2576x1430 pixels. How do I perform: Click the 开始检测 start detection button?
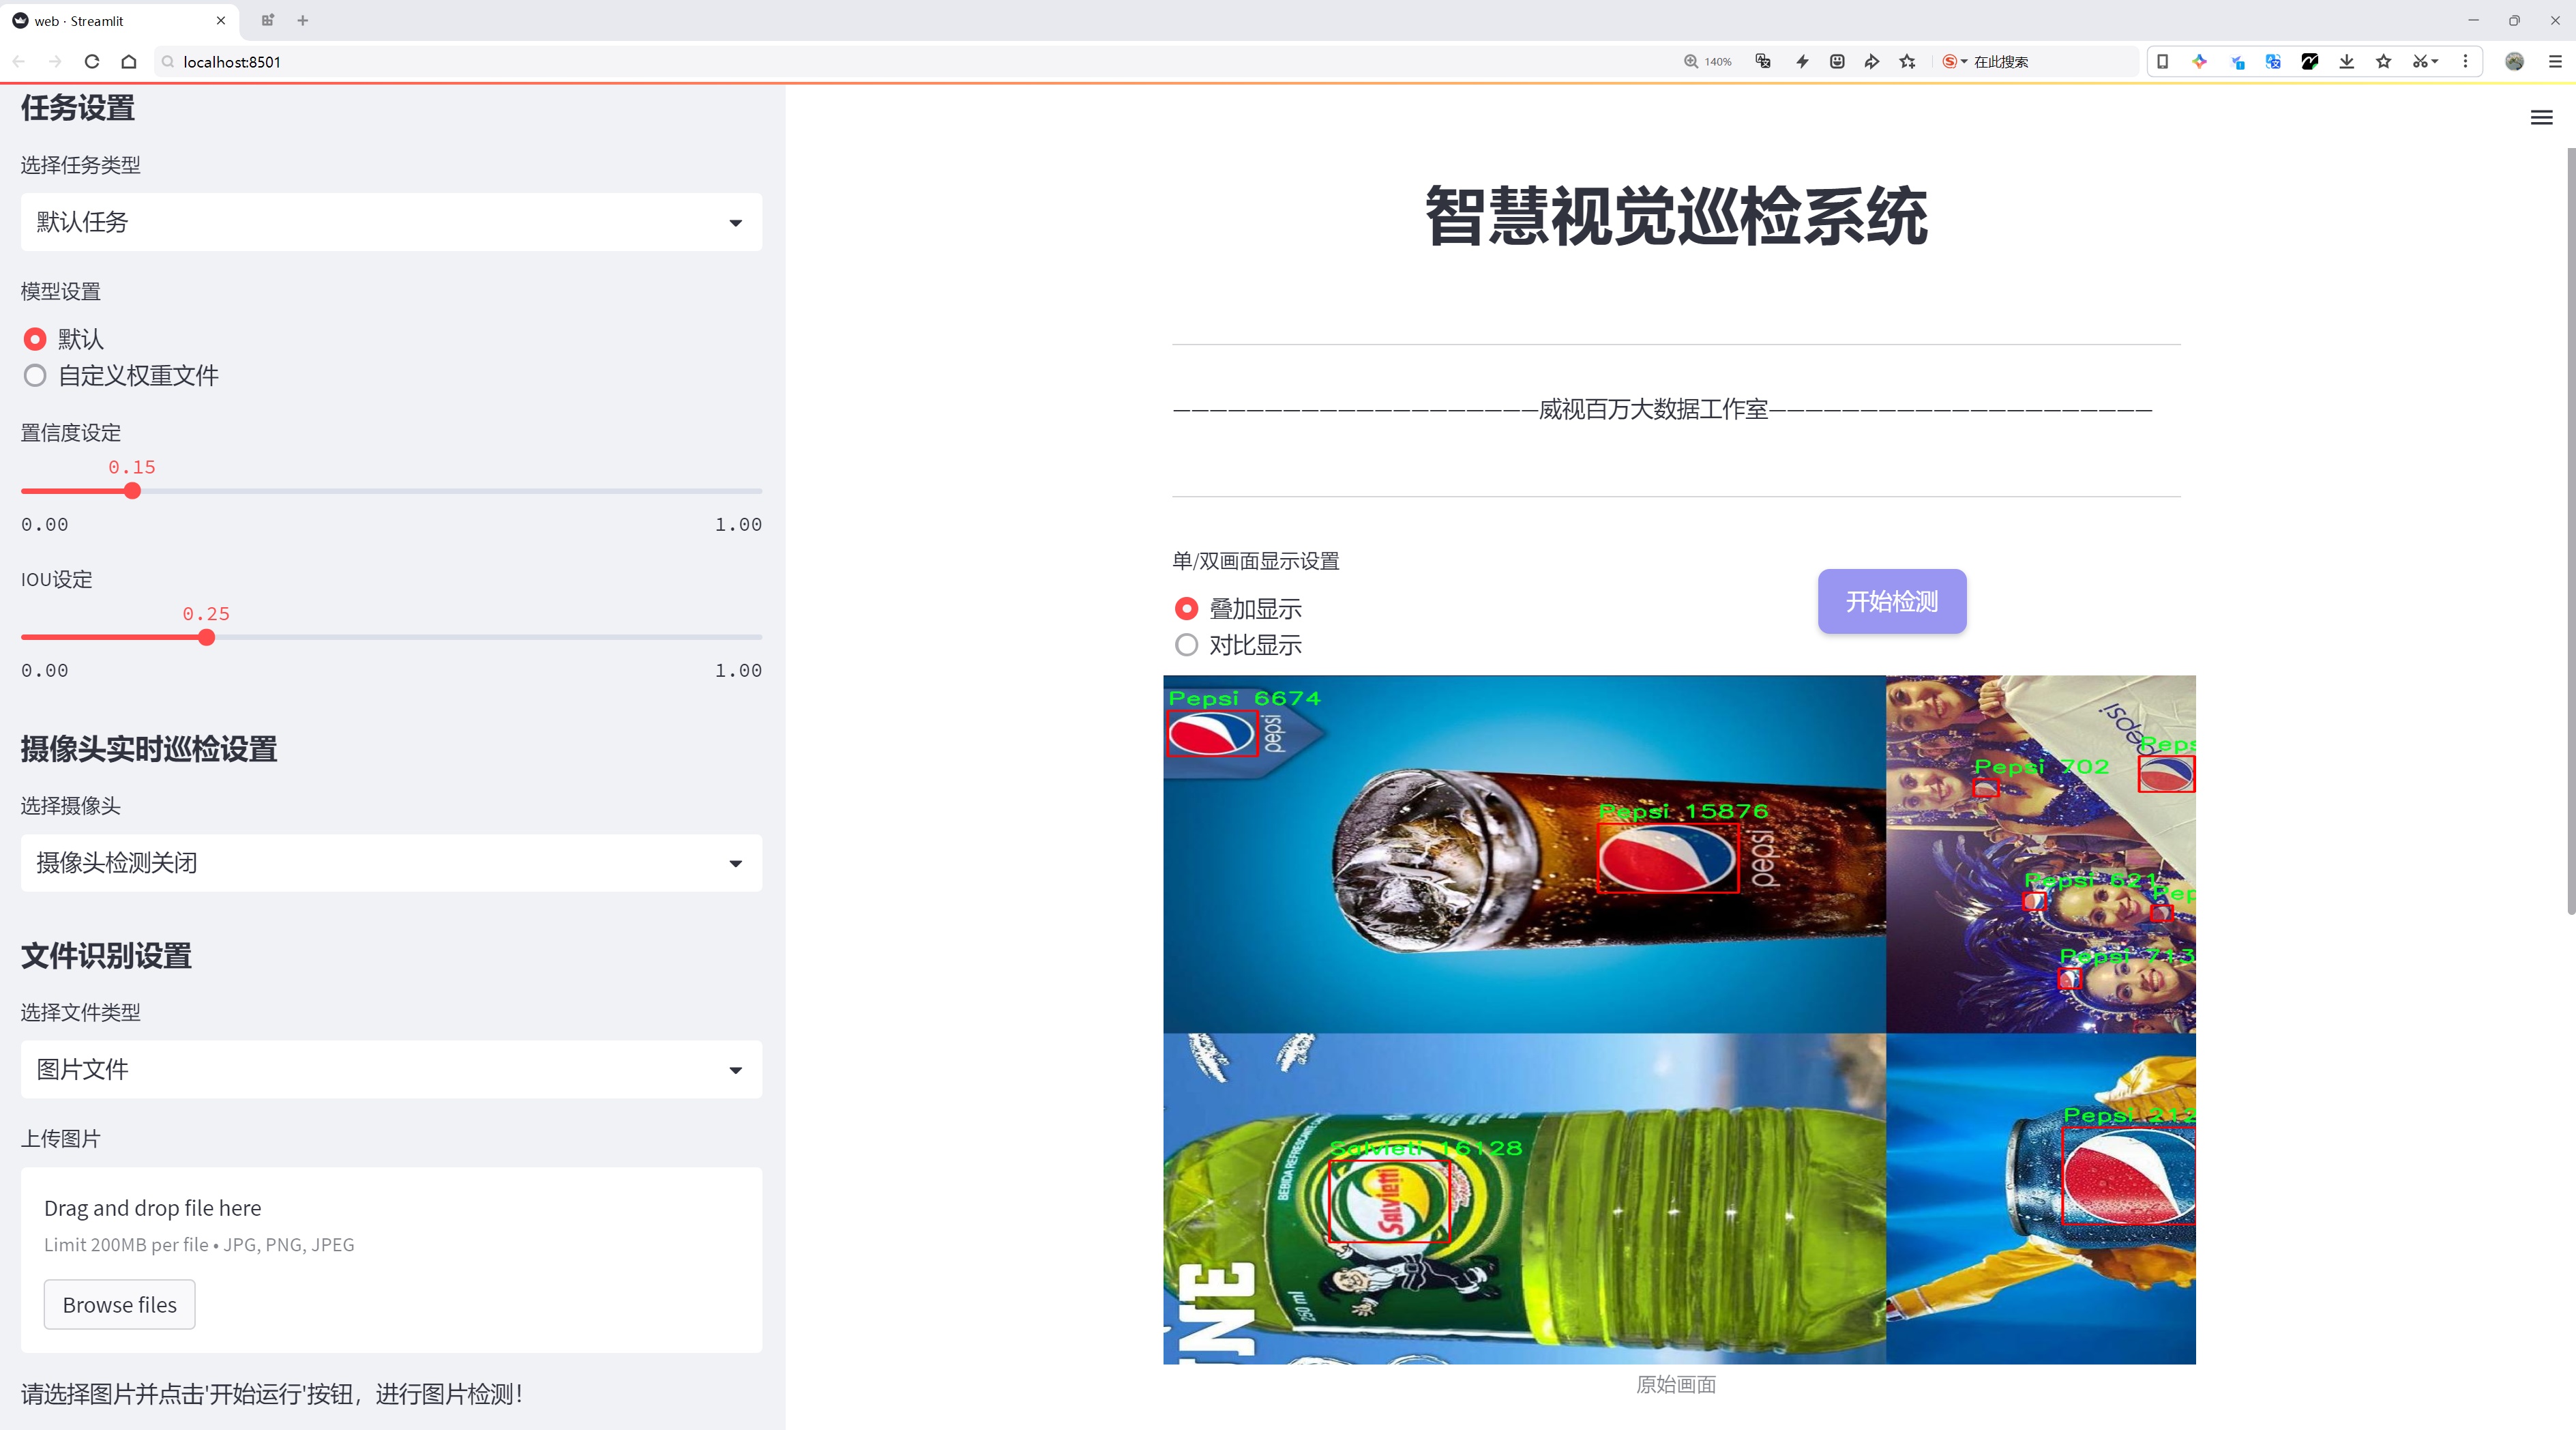coord(1892,601)
